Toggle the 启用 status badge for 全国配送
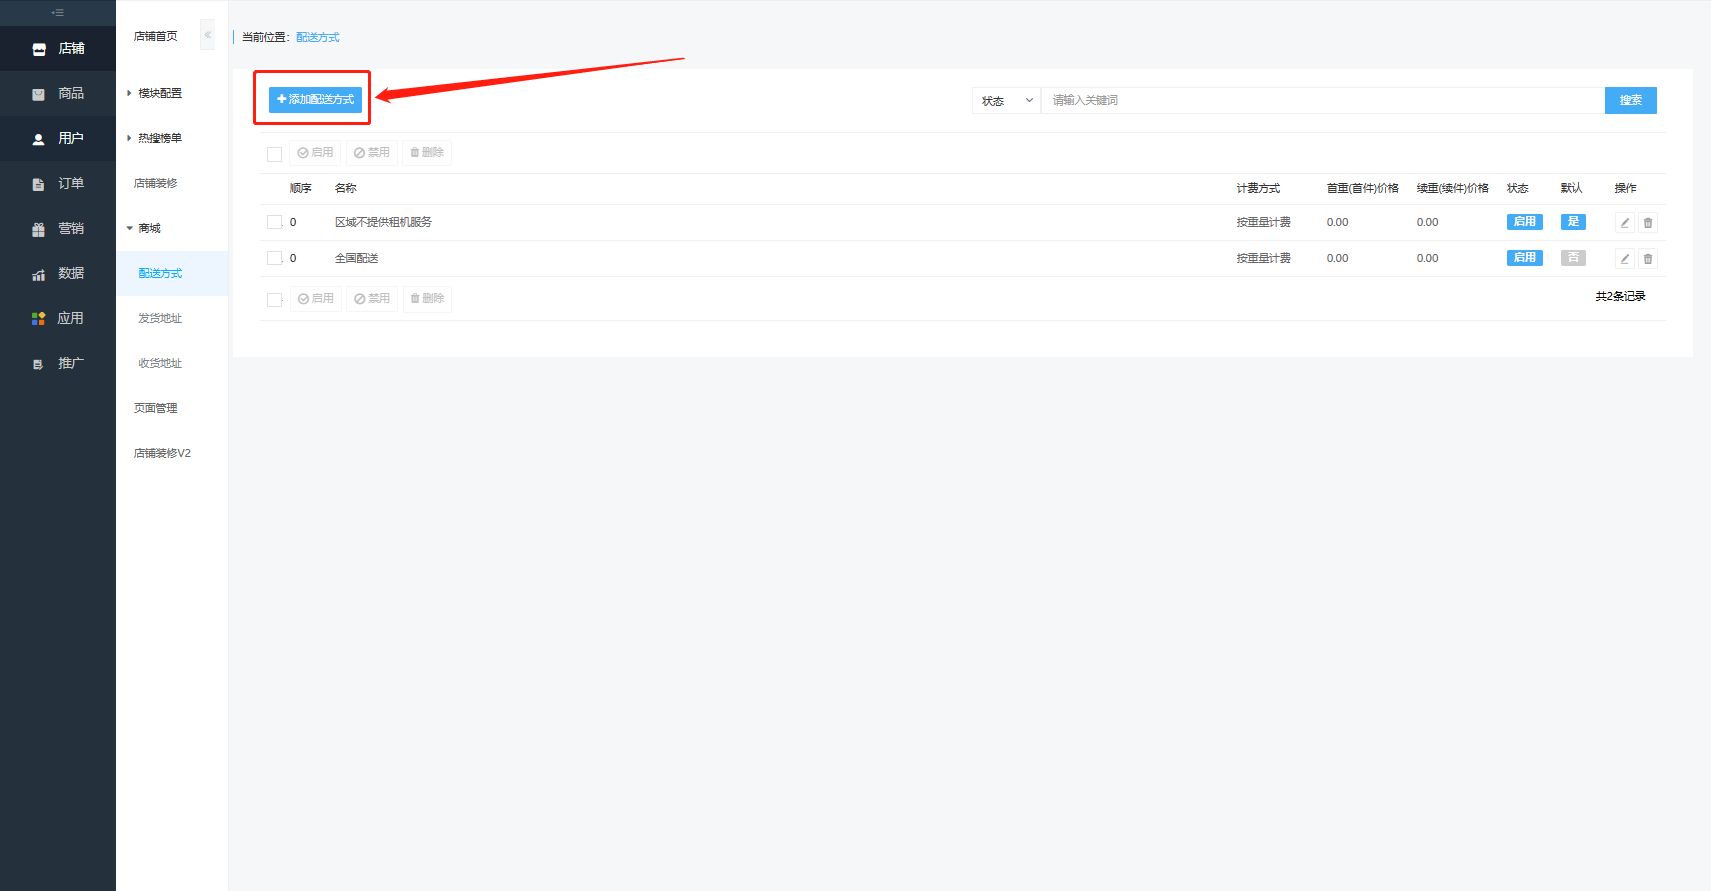Image resolution: width=1711 pixels, height=891 pixels. click(x=1525, y=258)
